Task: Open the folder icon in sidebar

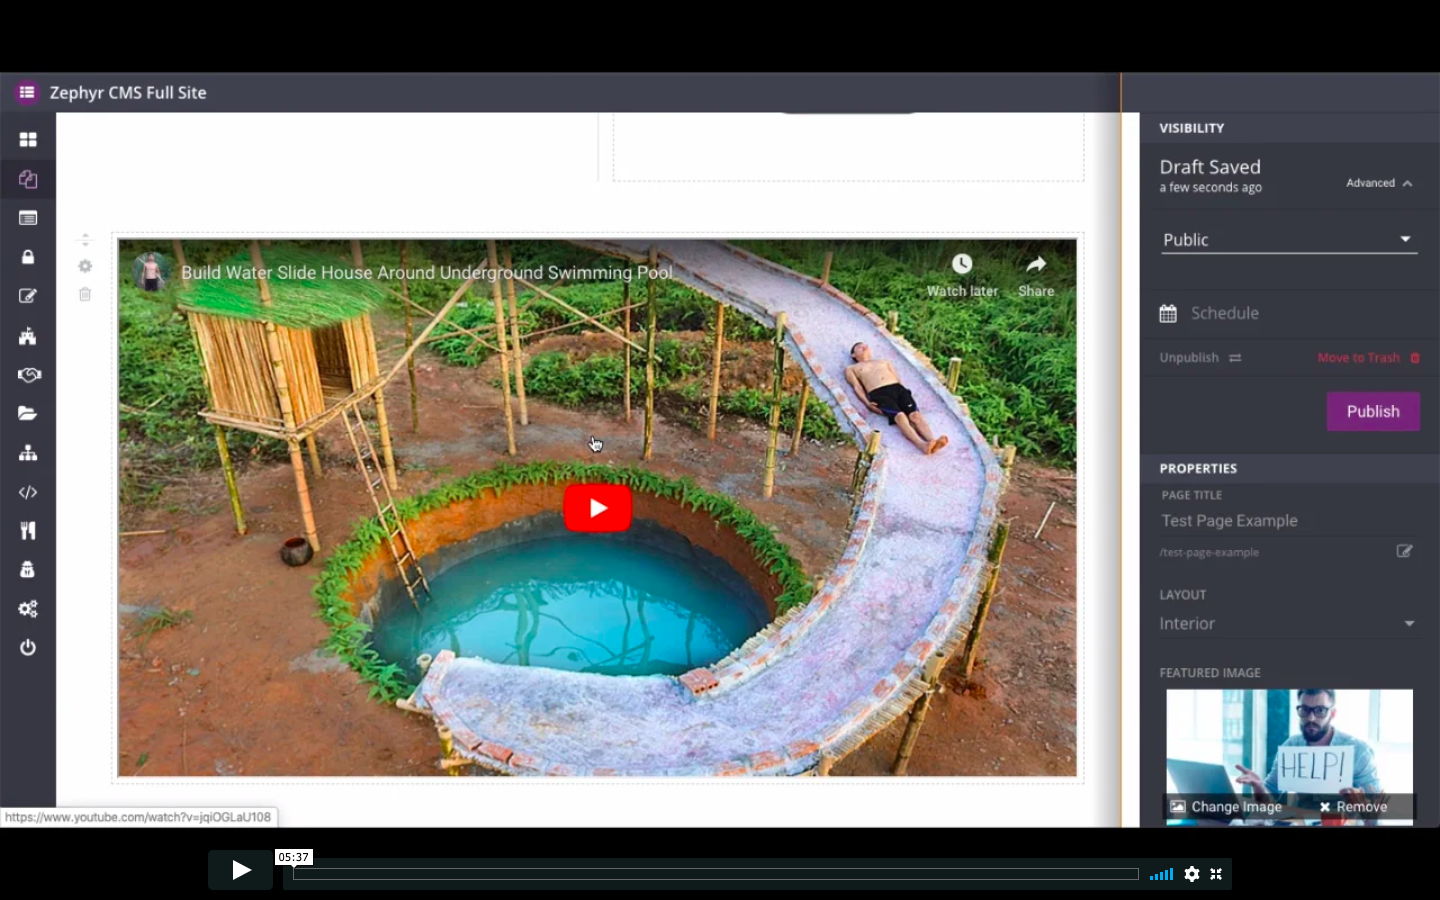Action: pyautogui.click(x=28, y=413)
